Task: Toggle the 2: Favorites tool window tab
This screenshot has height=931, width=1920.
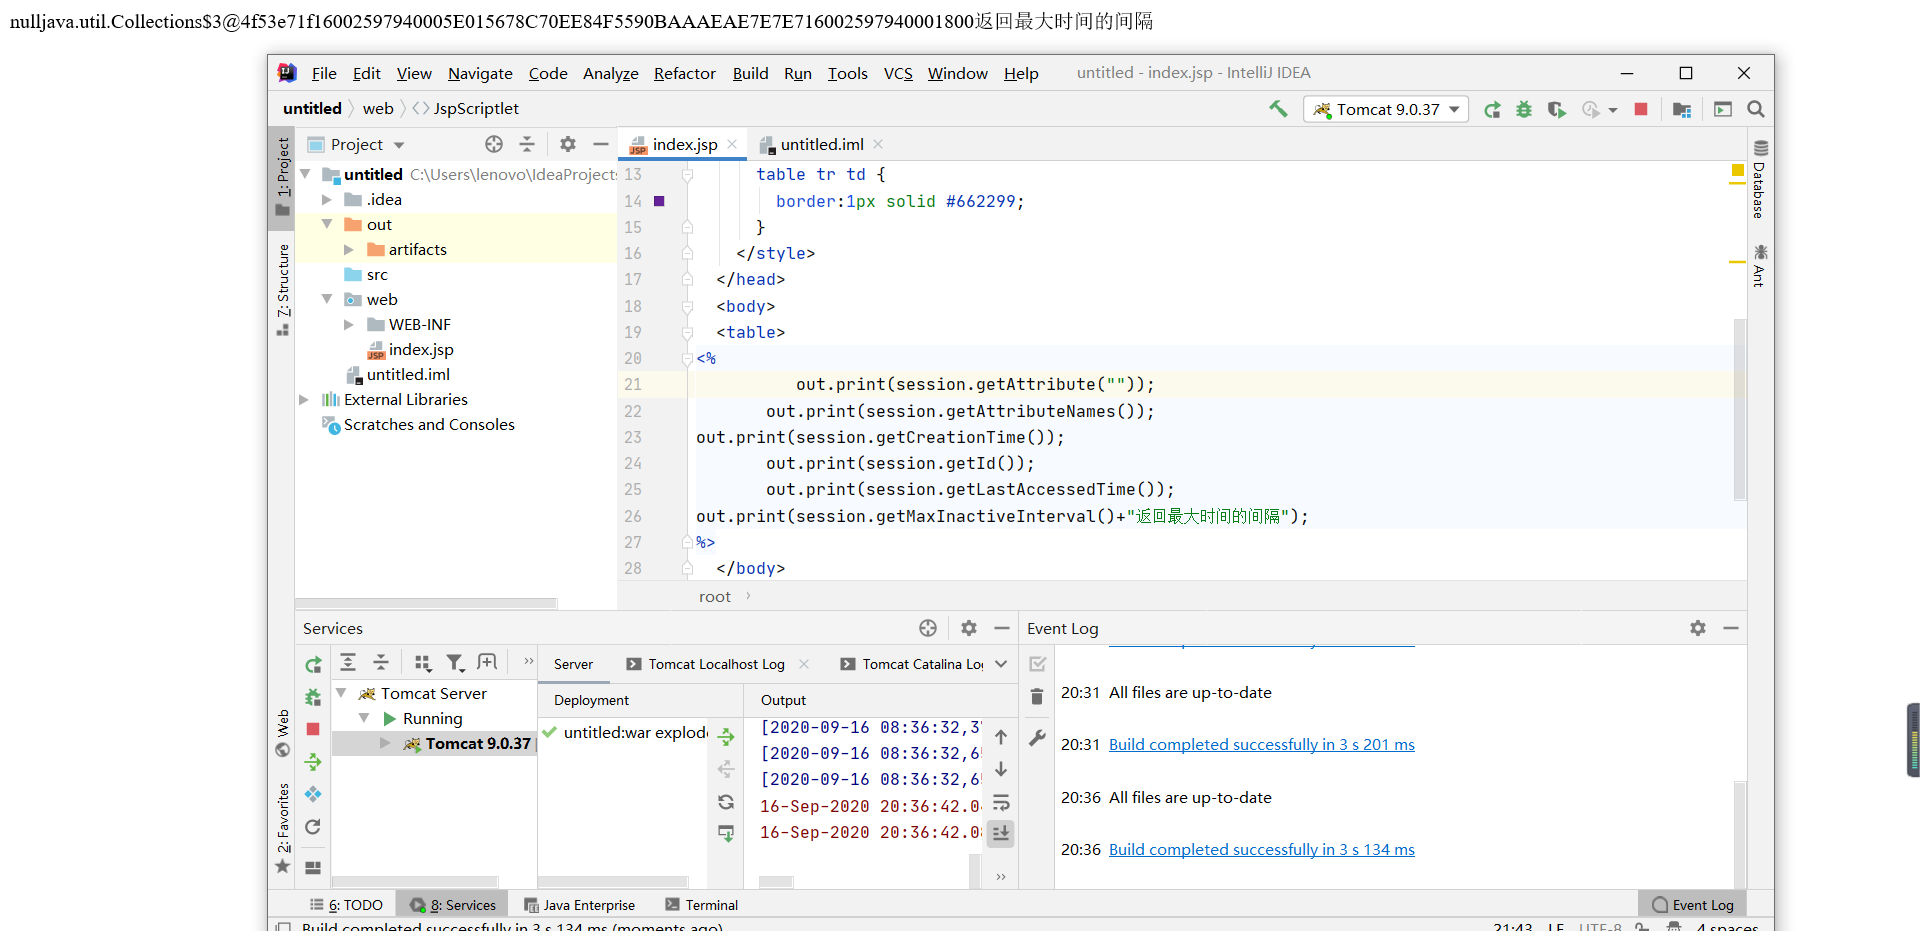Action: pos(282,828)
